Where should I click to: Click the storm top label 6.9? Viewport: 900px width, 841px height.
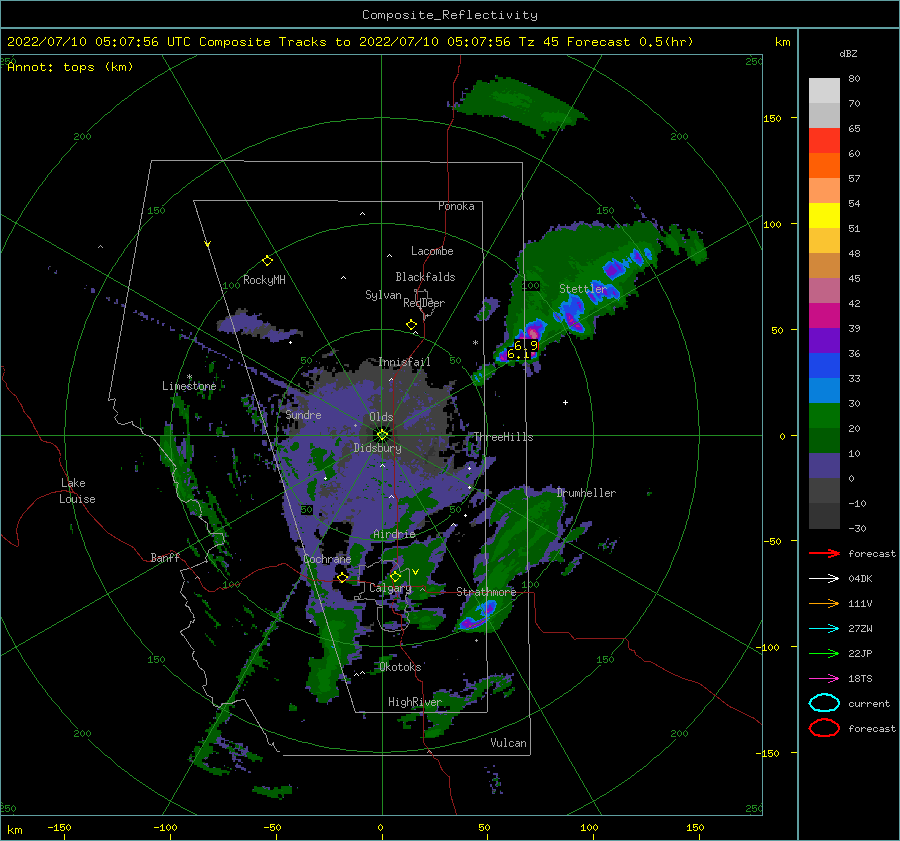[526, 345]
